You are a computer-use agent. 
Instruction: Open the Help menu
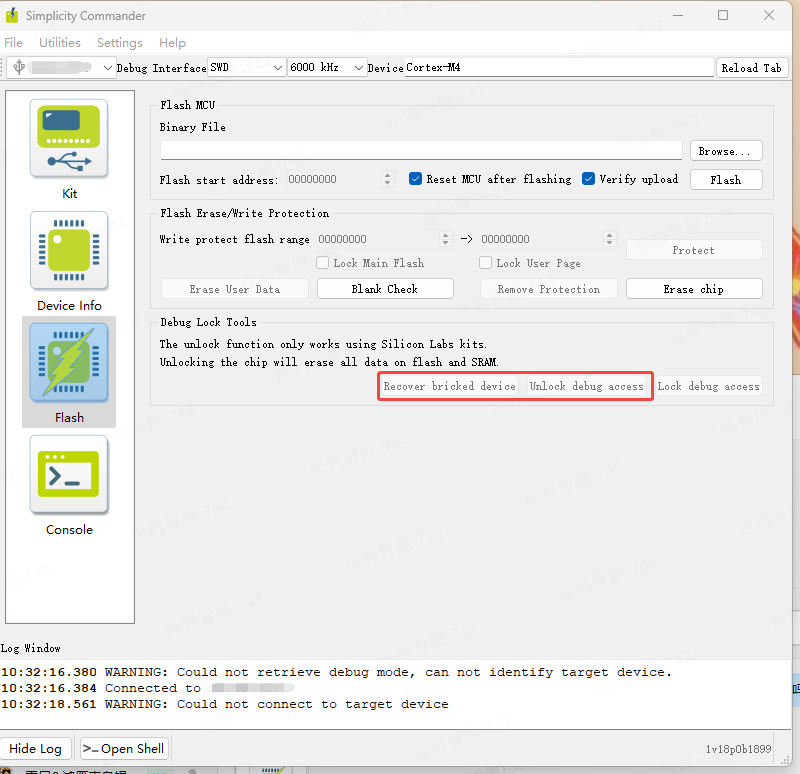172,42
